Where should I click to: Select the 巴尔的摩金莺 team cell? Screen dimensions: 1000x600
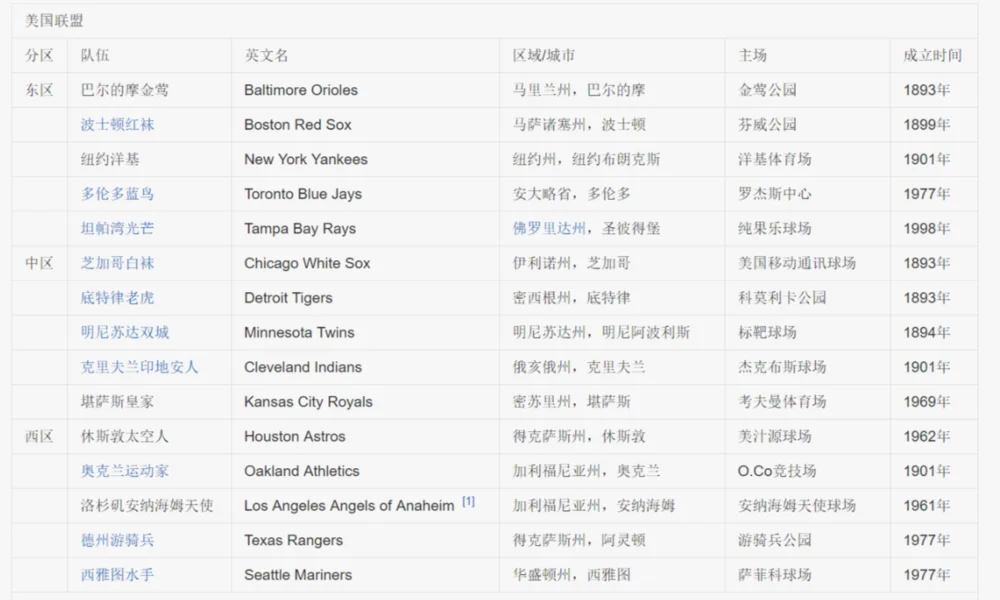coord(125,90)
